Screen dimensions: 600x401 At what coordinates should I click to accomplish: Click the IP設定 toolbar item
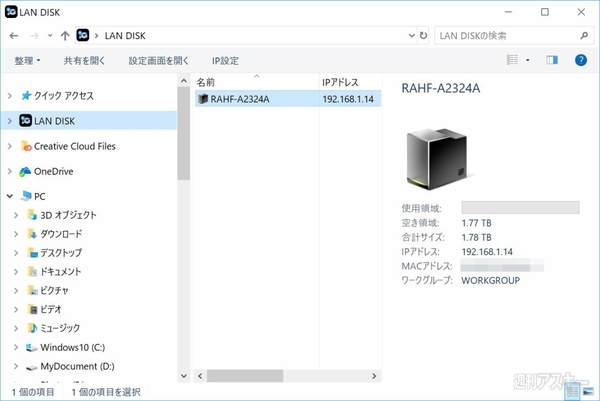tap(225, 60)
